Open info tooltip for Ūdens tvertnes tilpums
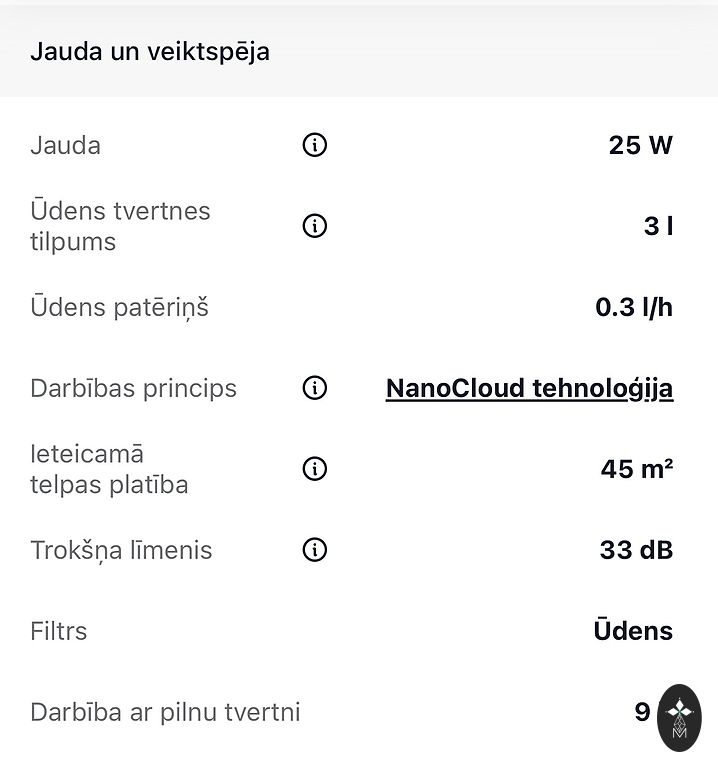Screen dimensions: 718x768 (x=314, y=226)
